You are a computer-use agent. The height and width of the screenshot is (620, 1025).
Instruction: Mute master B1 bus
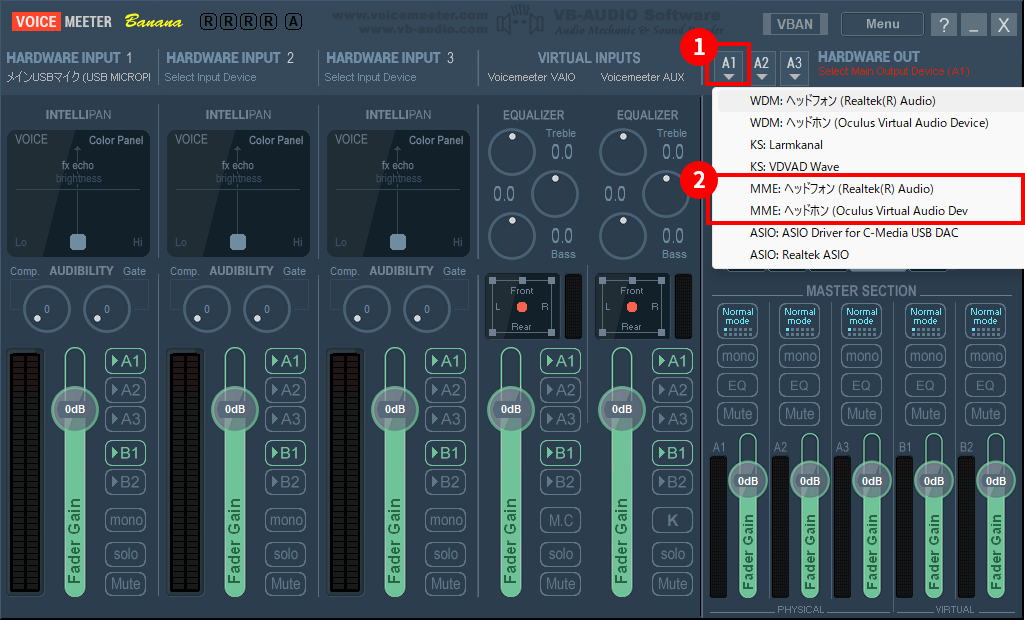(x=926, y=414)
